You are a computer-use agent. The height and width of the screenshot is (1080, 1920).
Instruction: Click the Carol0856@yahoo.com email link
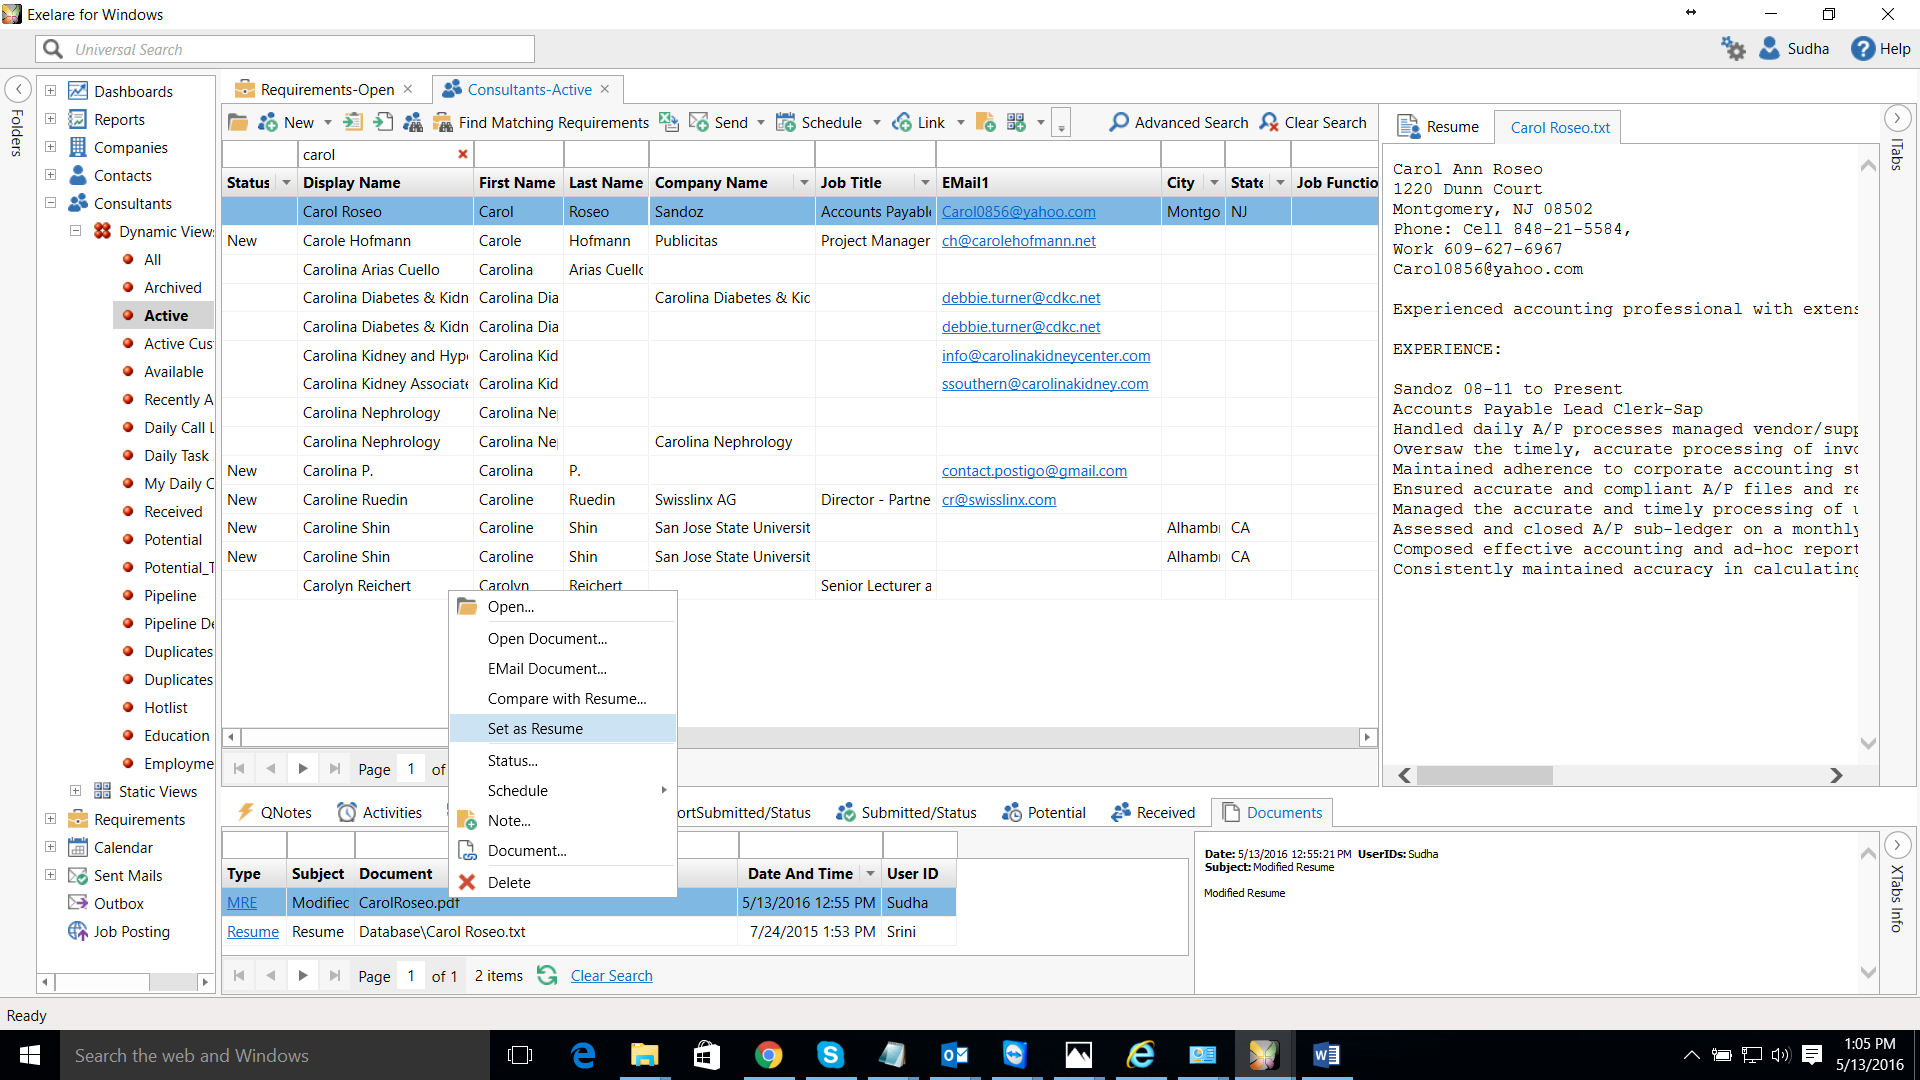click(x=1018, y=212)
